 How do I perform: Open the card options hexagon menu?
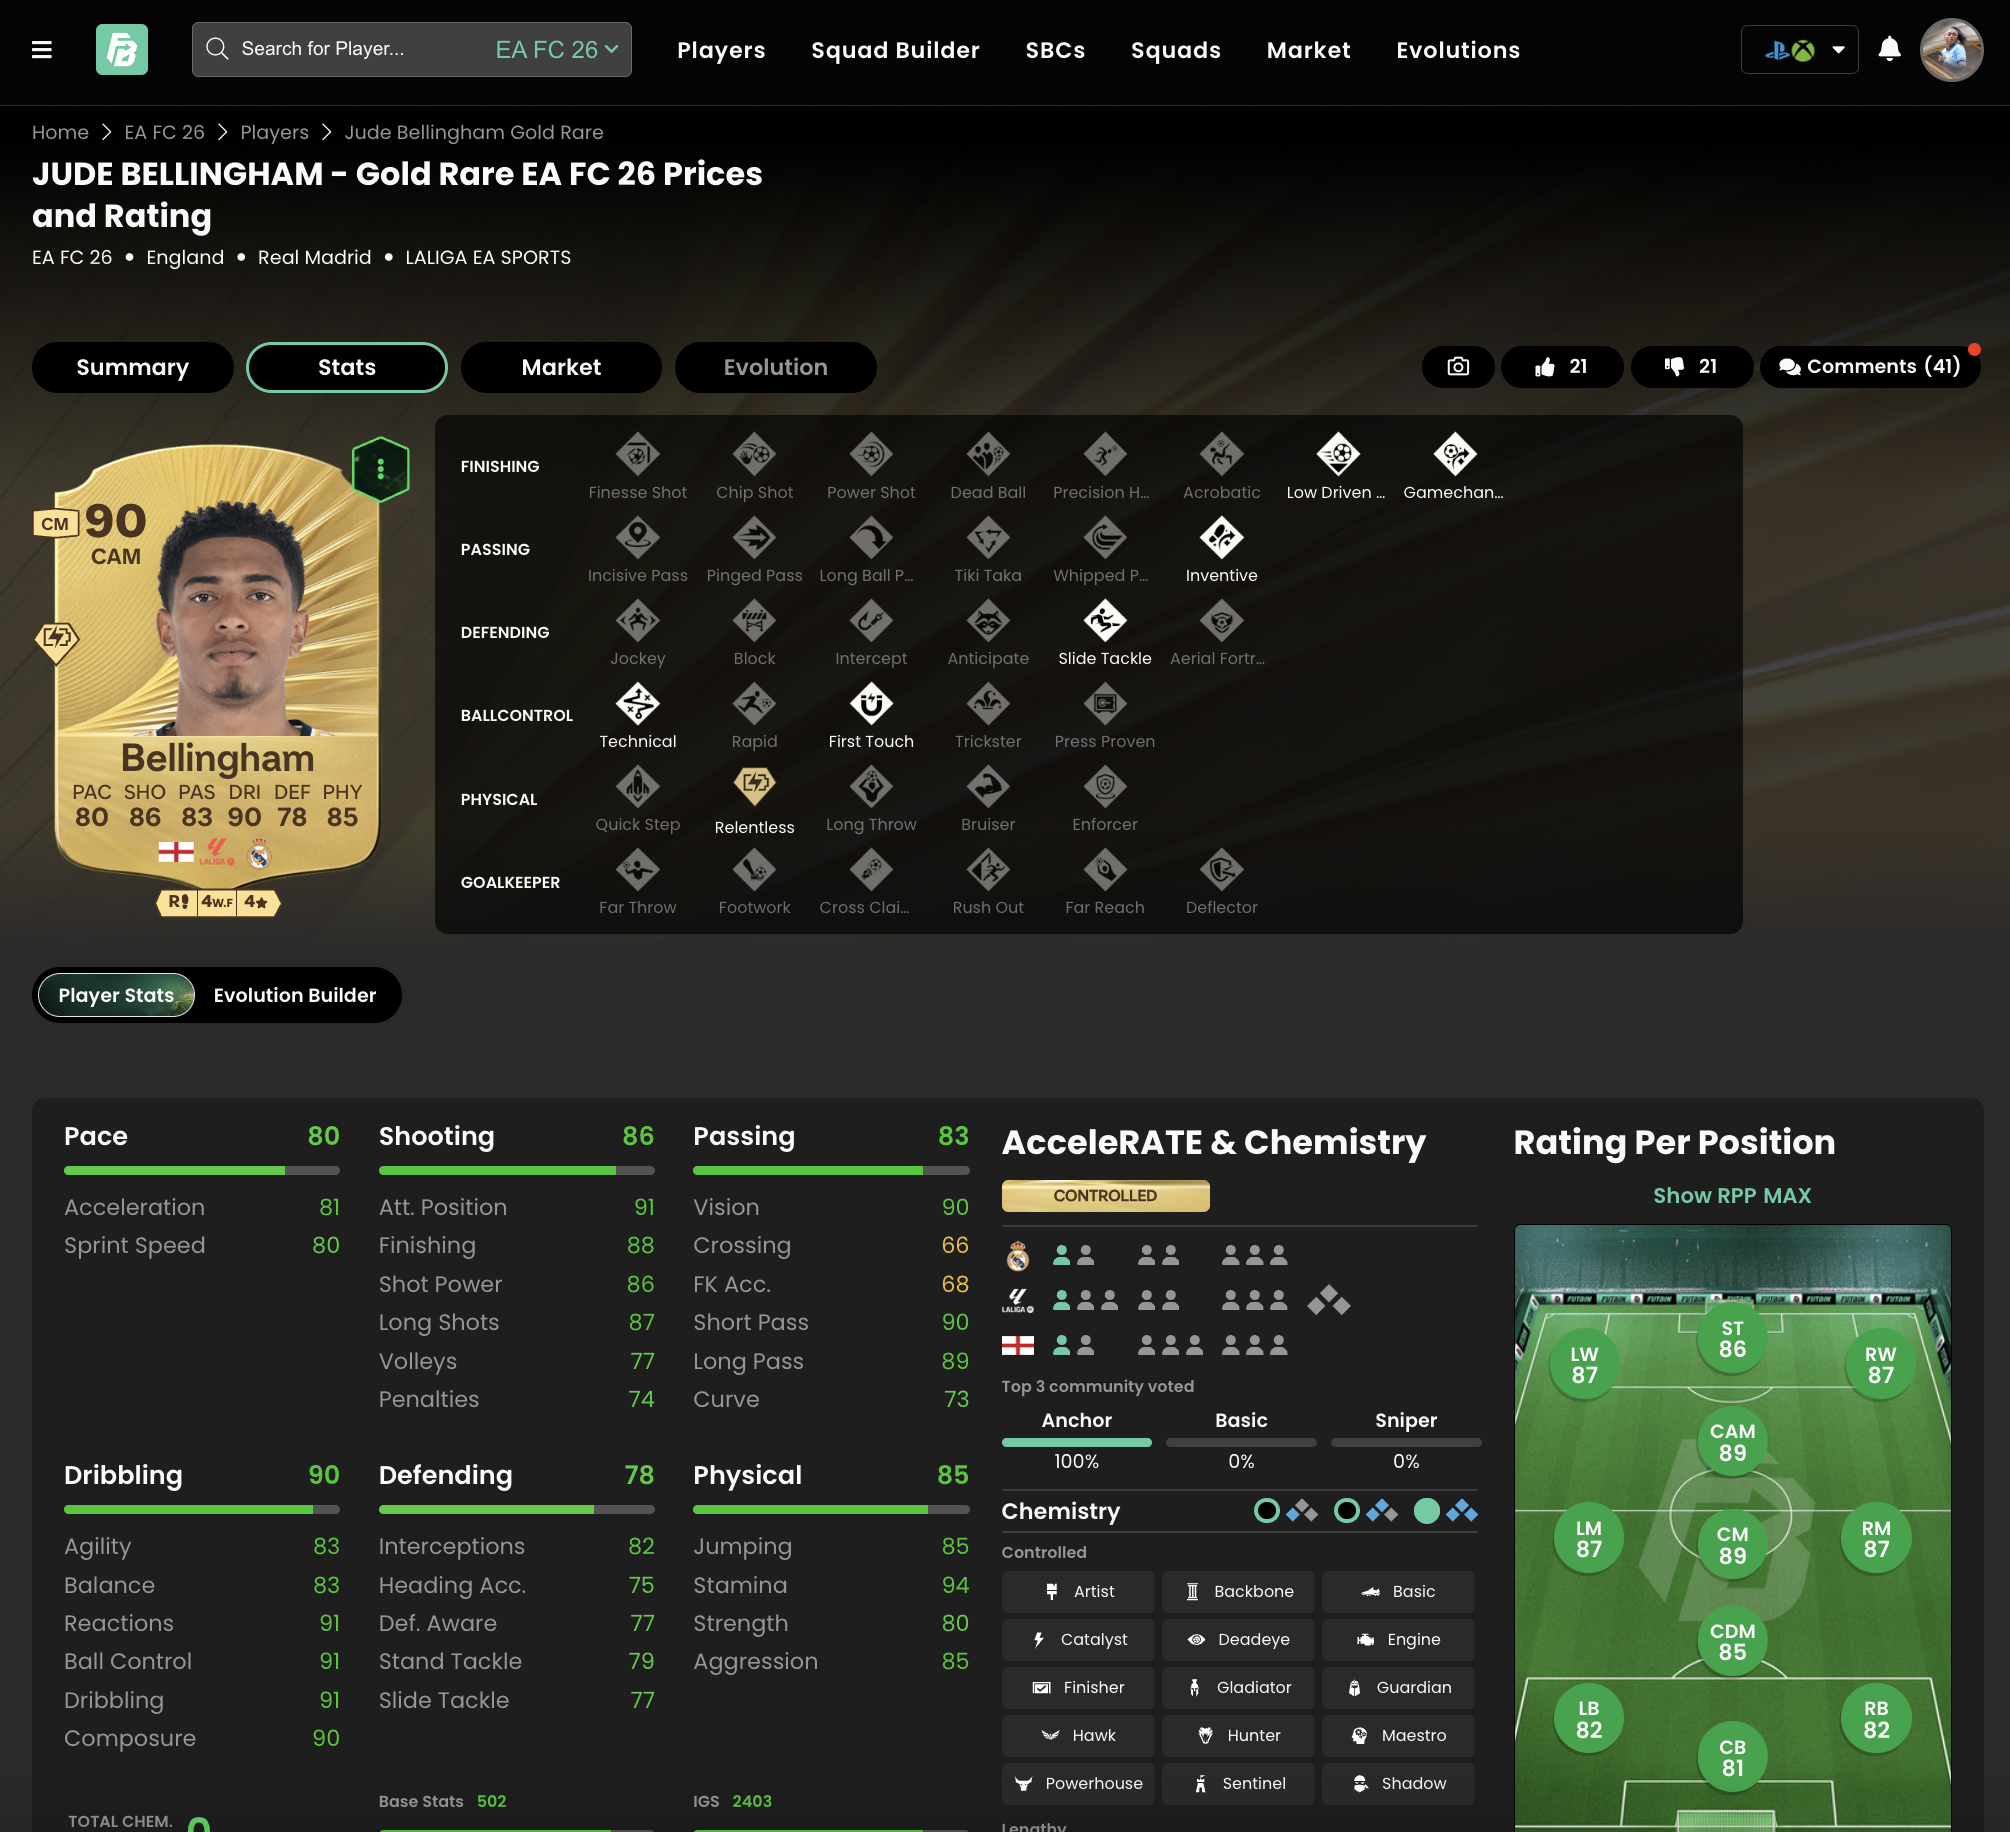(x=381, y=469)
